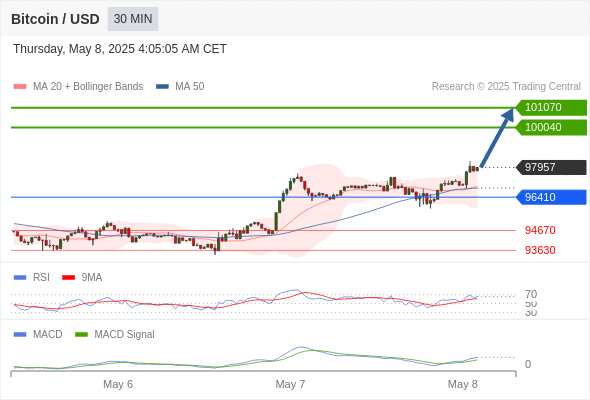590x400 pixels.
Task: Click the blue MA 50 legend swatch
Action: point(162,87)
